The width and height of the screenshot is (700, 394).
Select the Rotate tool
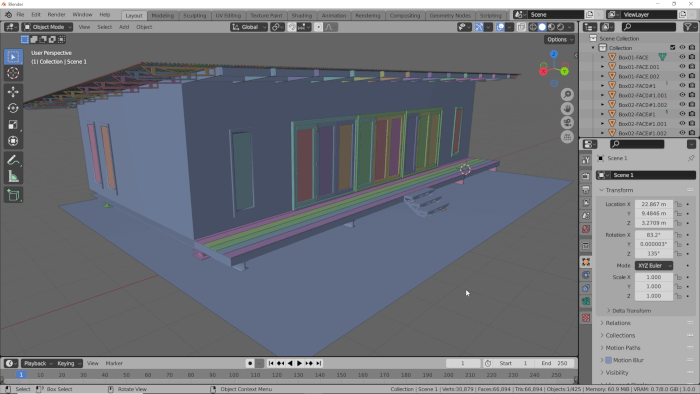pos(13,108)
